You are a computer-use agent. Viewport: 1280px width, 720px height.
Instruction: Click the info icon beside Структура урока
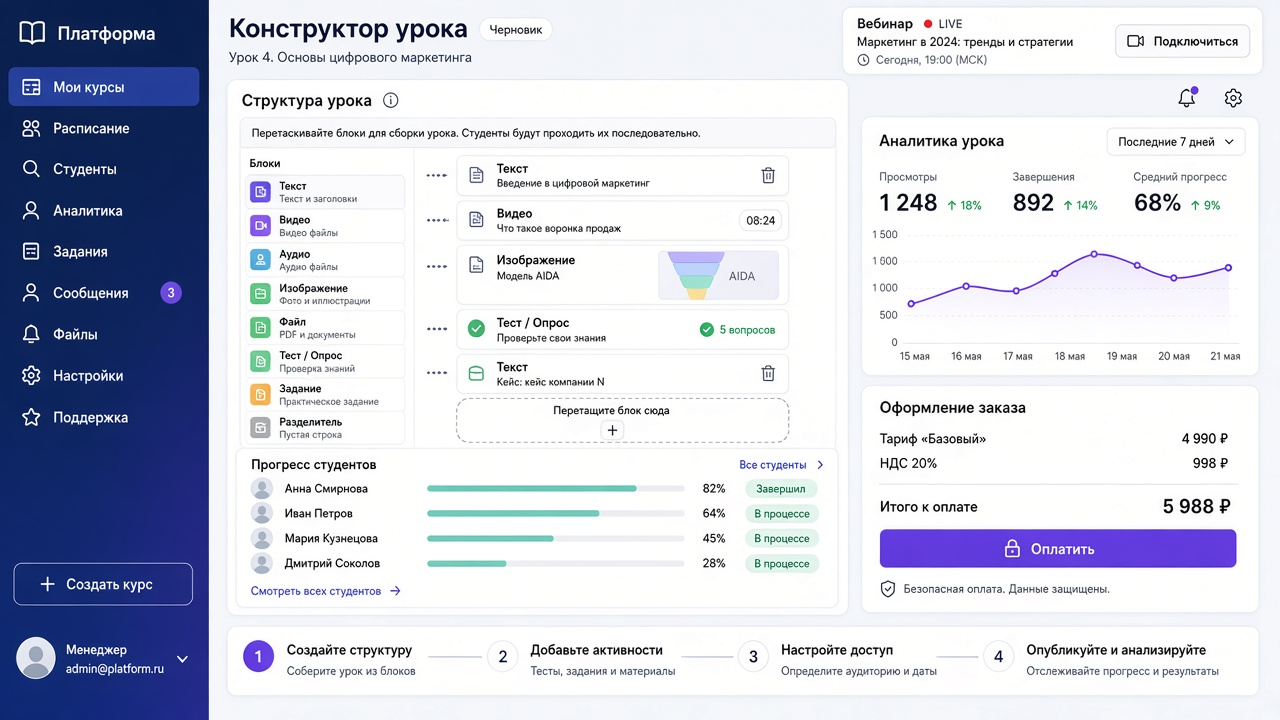(391, 100)
